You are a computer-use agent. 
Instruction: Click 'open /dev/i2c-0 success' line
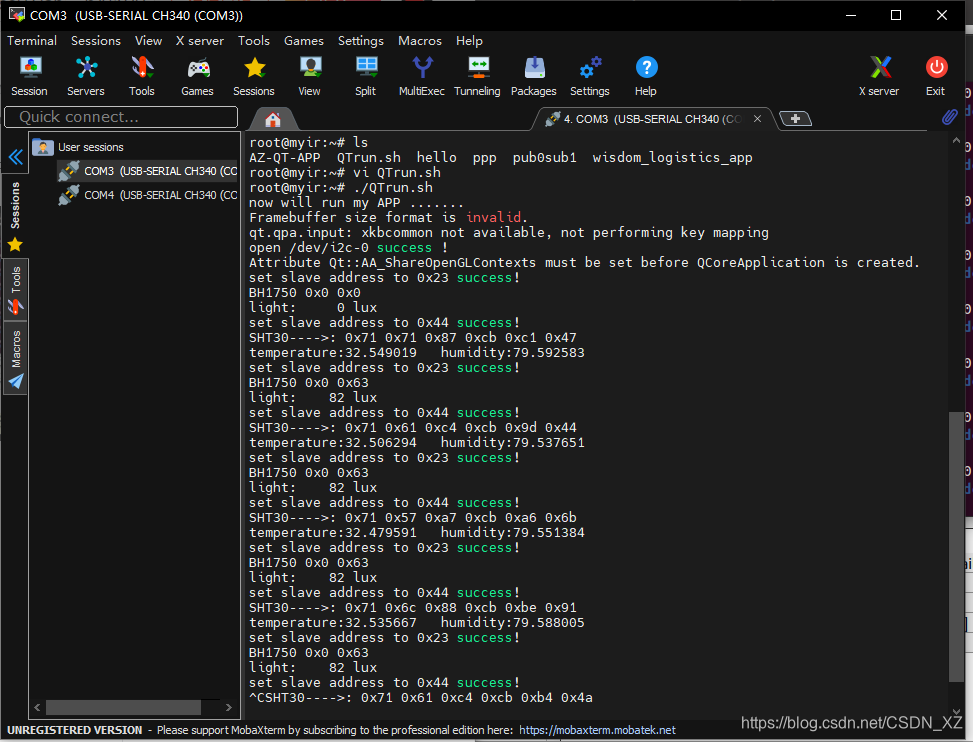click(x=348, y=248)
